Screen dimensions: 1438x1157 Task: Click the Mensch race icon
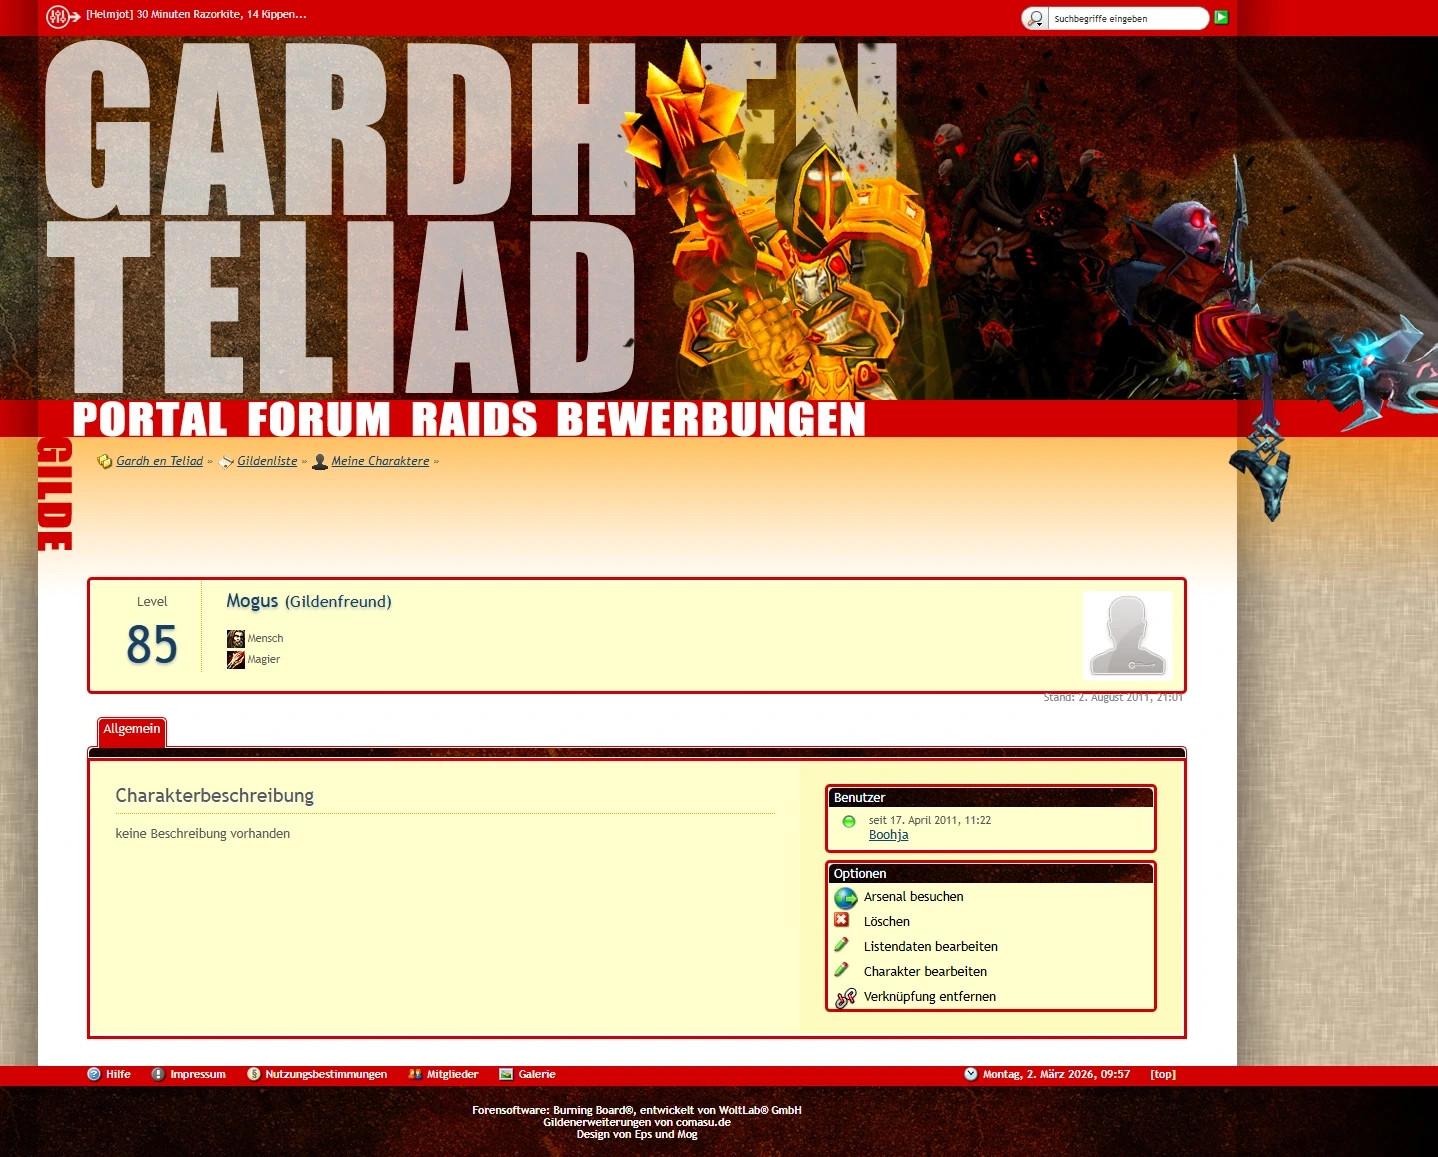click(x=236, y=639)
